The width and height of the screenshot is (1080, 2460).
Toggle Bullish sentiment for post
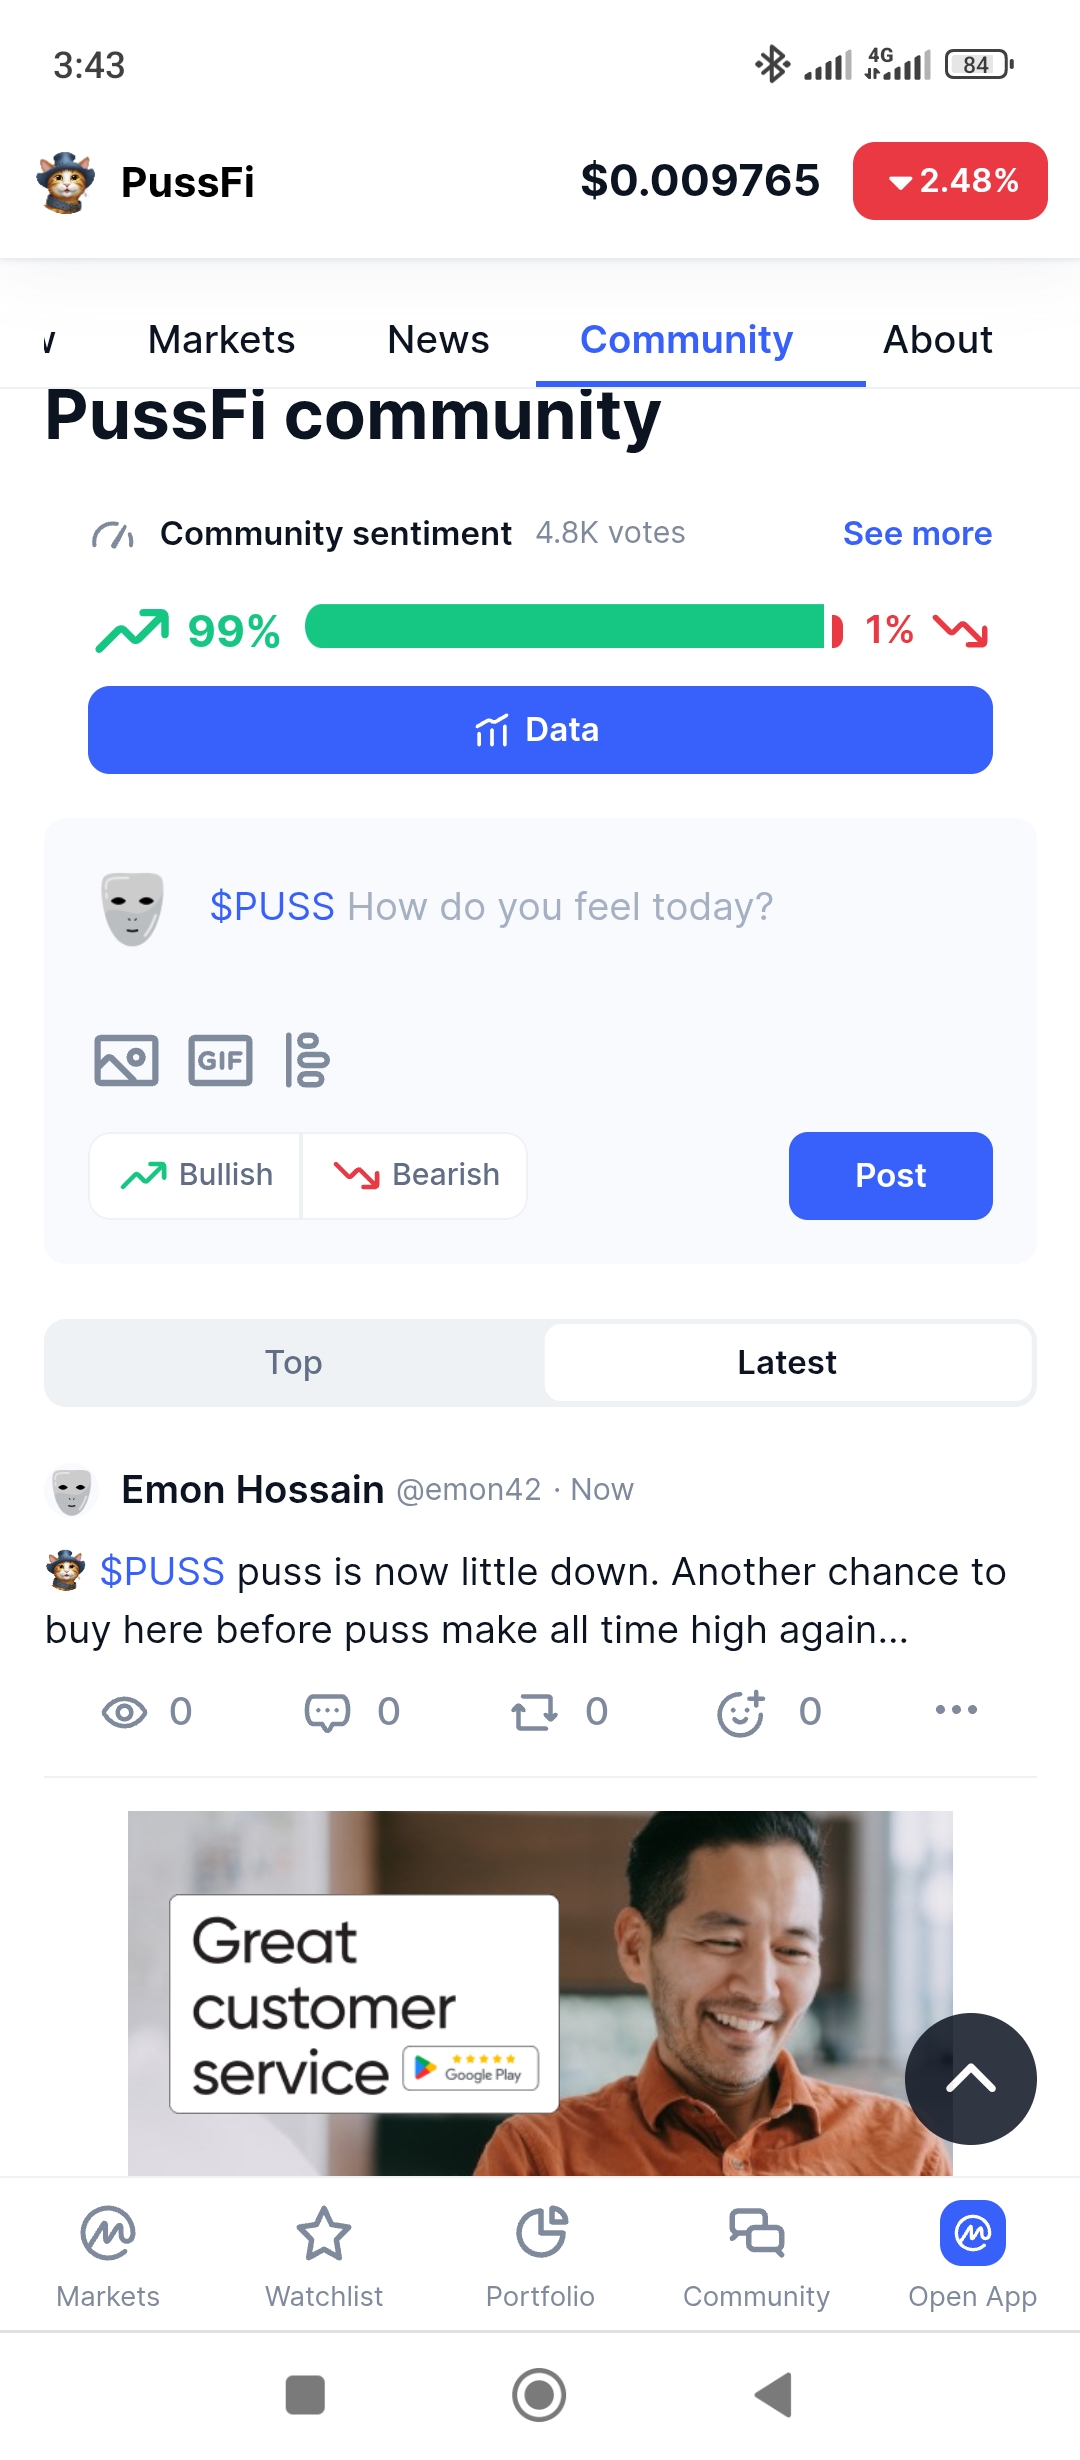(196, 1175)
